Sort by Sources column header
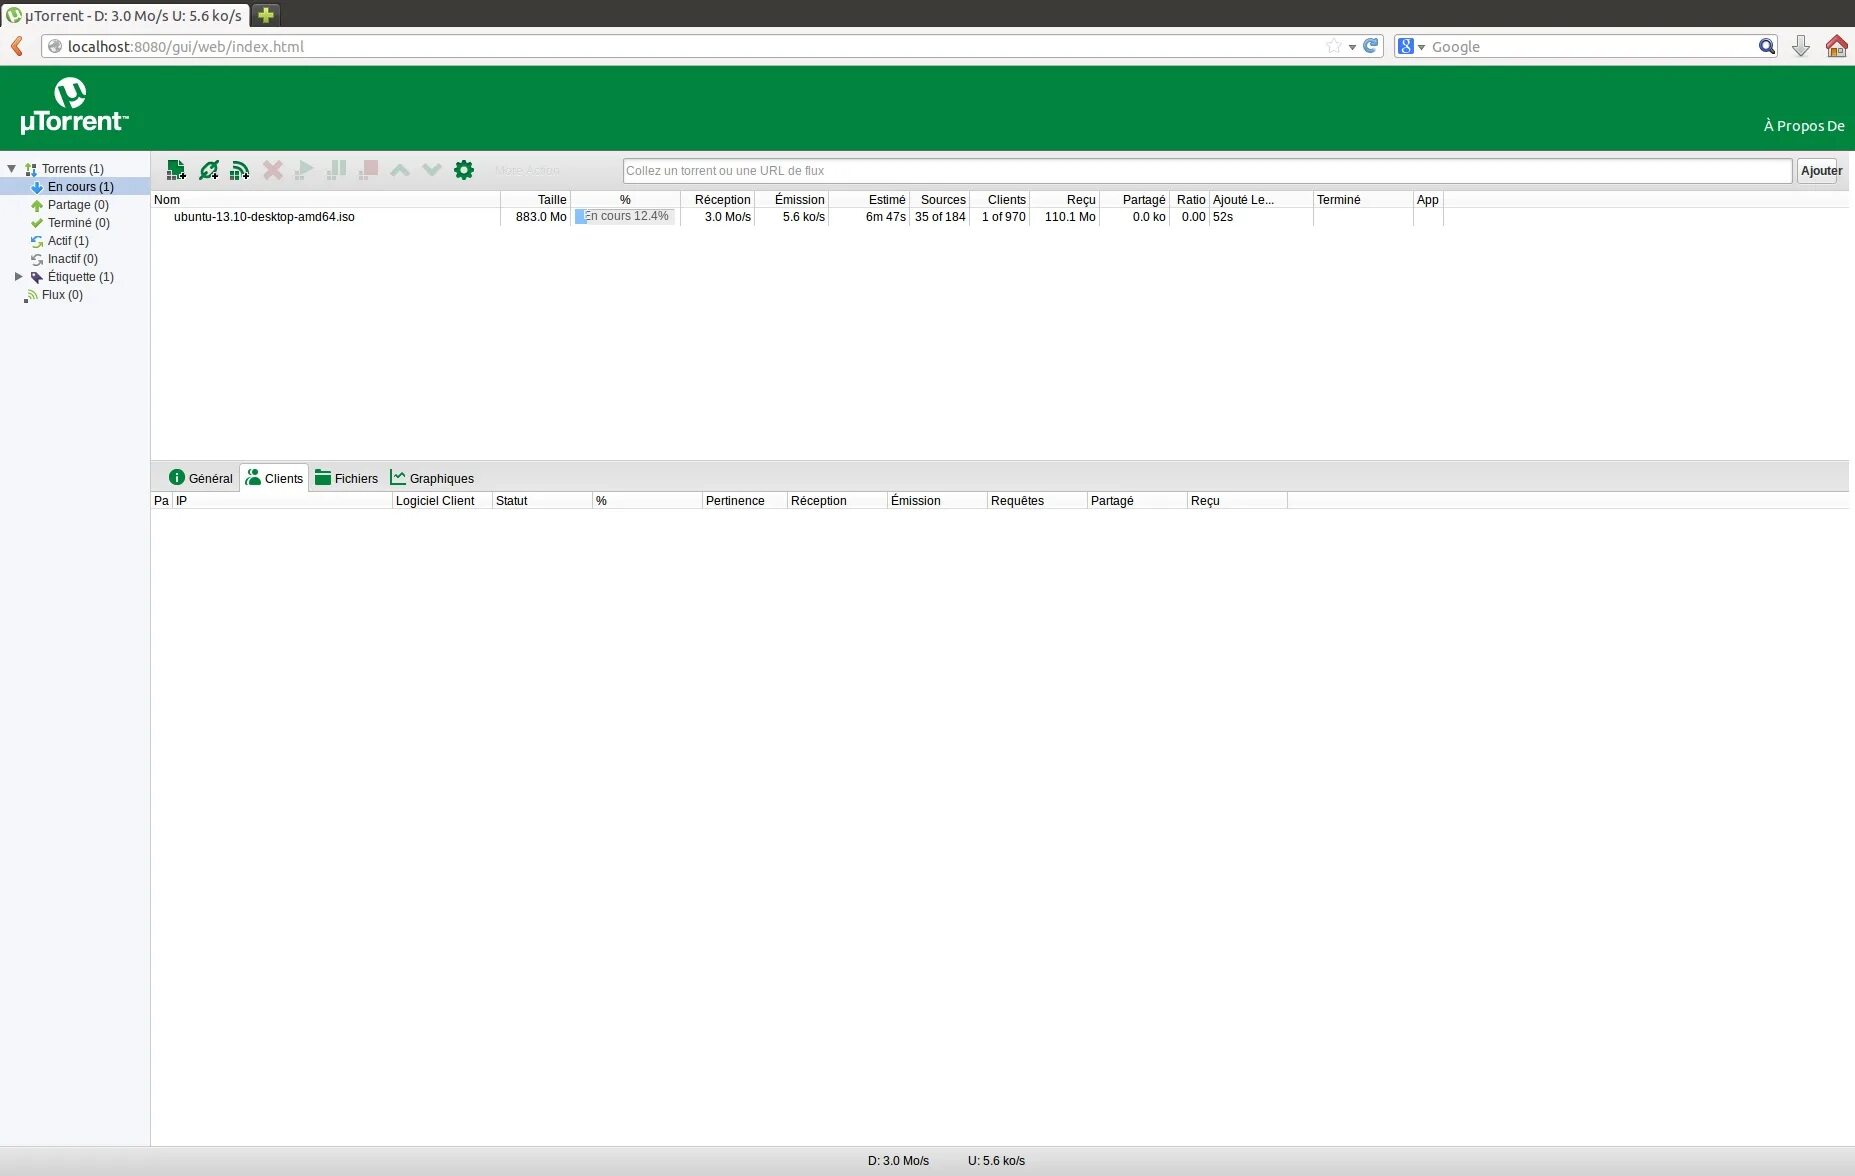The height and width of the screenshot is (1176, 1855). click(939, 200)
